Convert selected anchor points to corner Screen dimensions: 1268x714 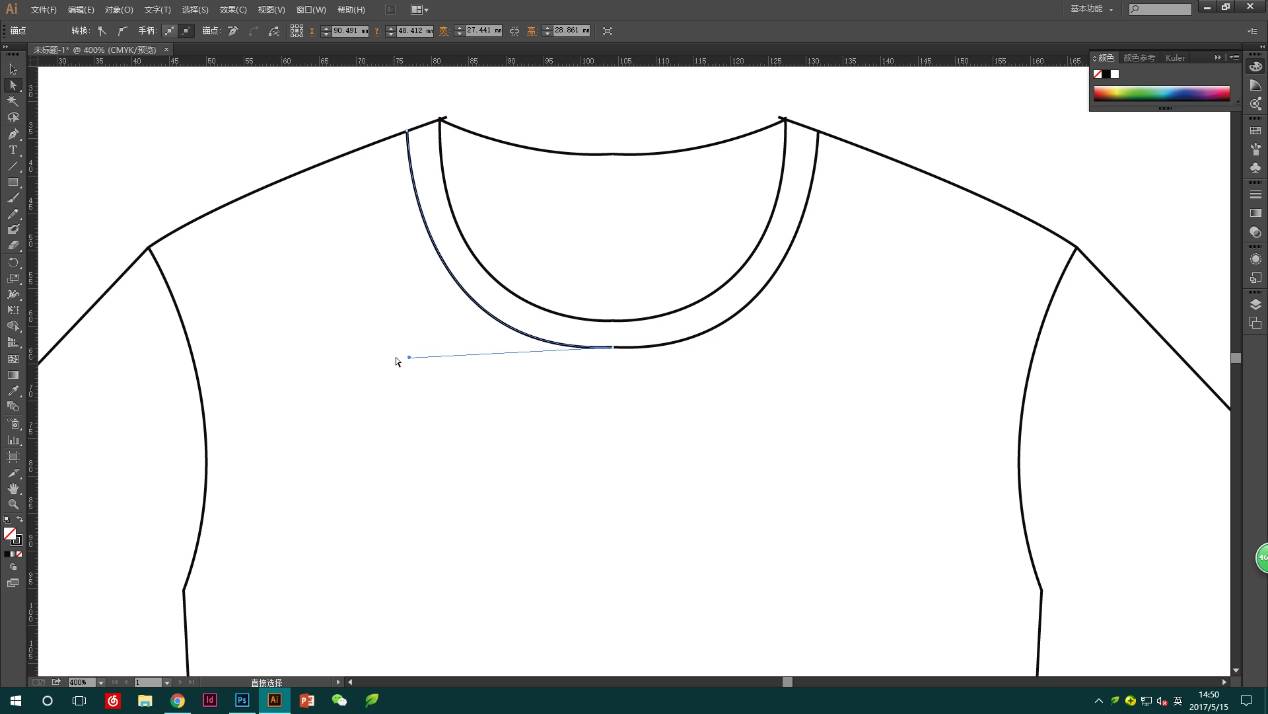[x=102, y=31]
